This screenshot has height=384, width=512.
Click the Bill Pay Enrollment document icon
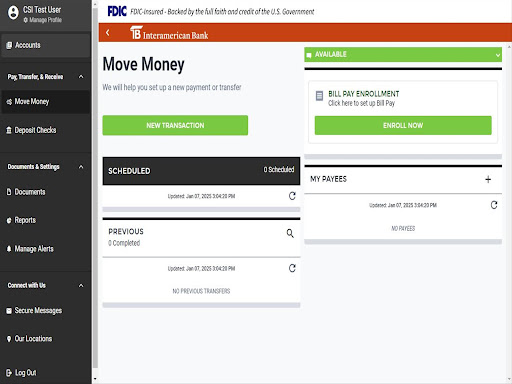[319, 96]
